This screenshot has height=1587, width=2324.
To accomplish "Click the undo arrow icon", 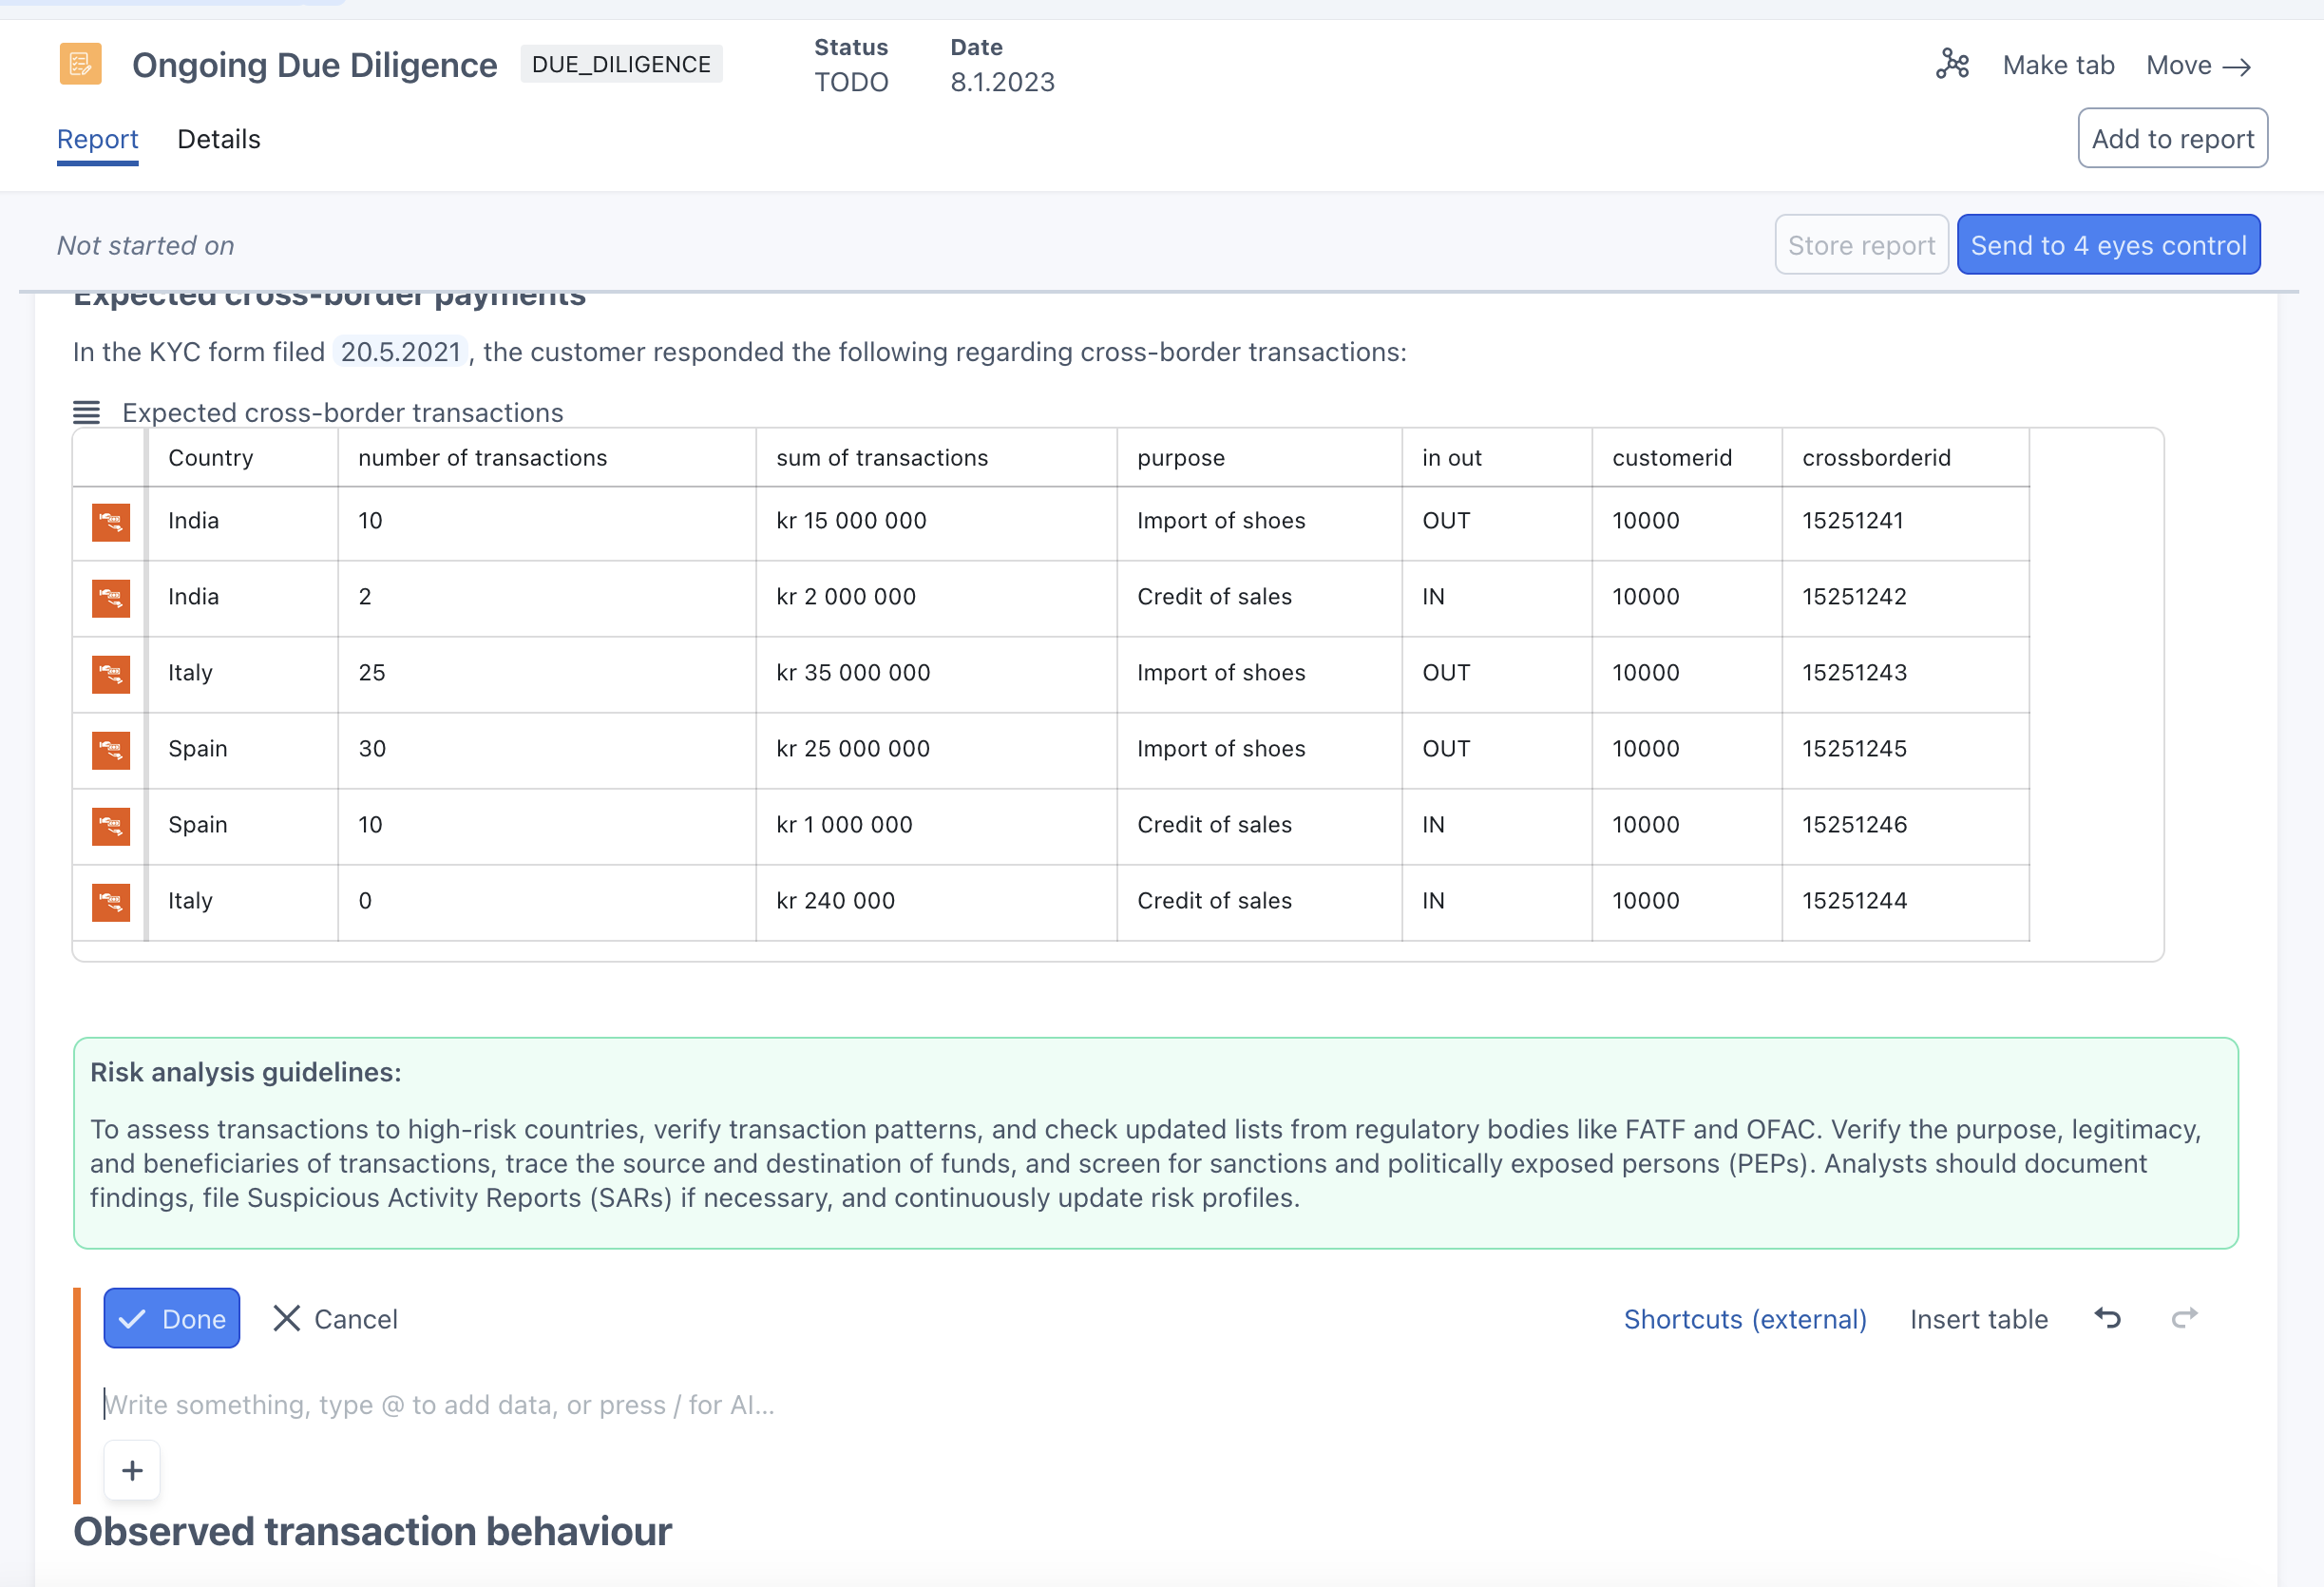I will pyautogui.click(x=2105, y=1316).
